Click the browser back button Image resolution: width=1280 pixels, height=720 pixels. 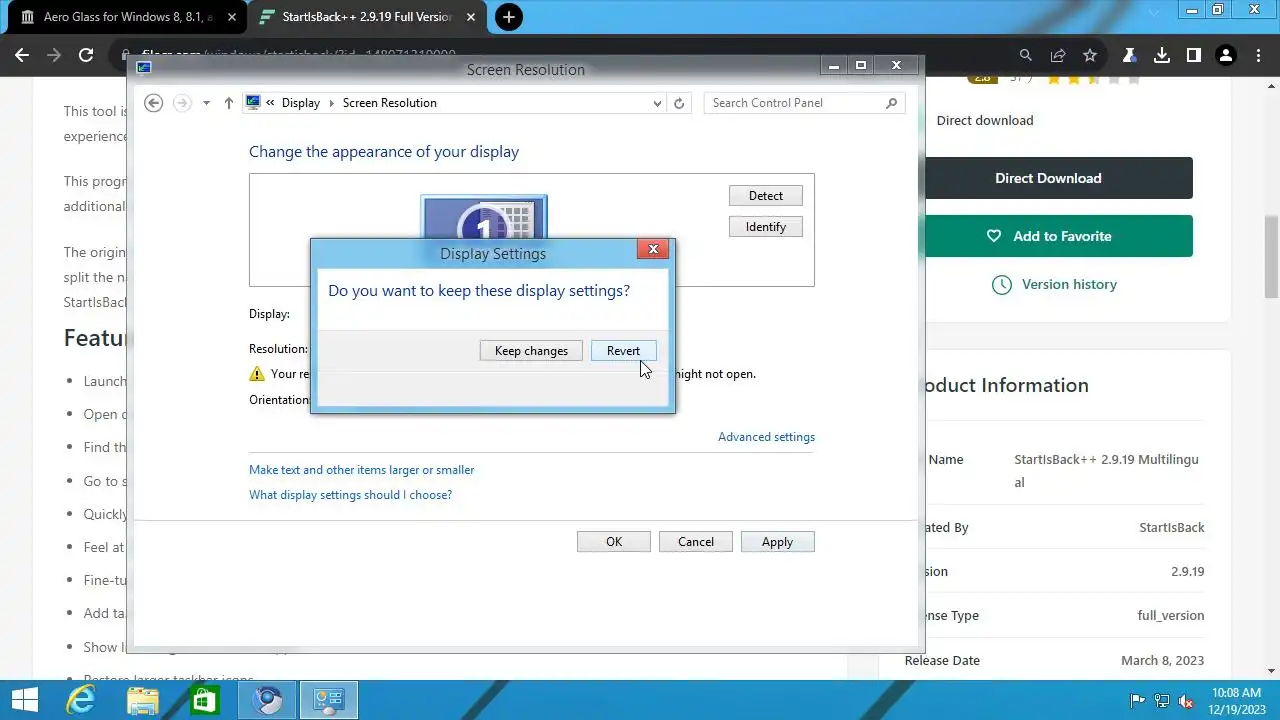[x=22, y=56]
